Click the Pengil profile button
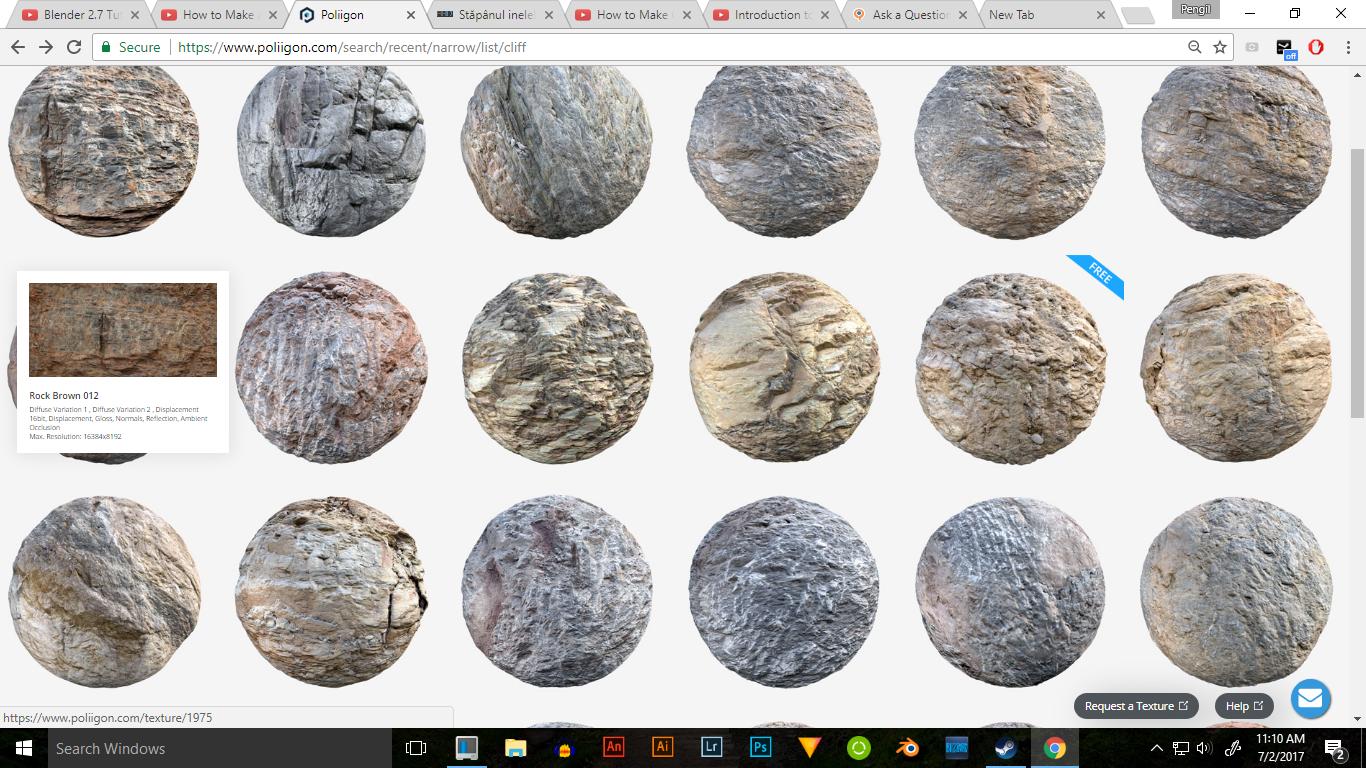 (1195, 9)
